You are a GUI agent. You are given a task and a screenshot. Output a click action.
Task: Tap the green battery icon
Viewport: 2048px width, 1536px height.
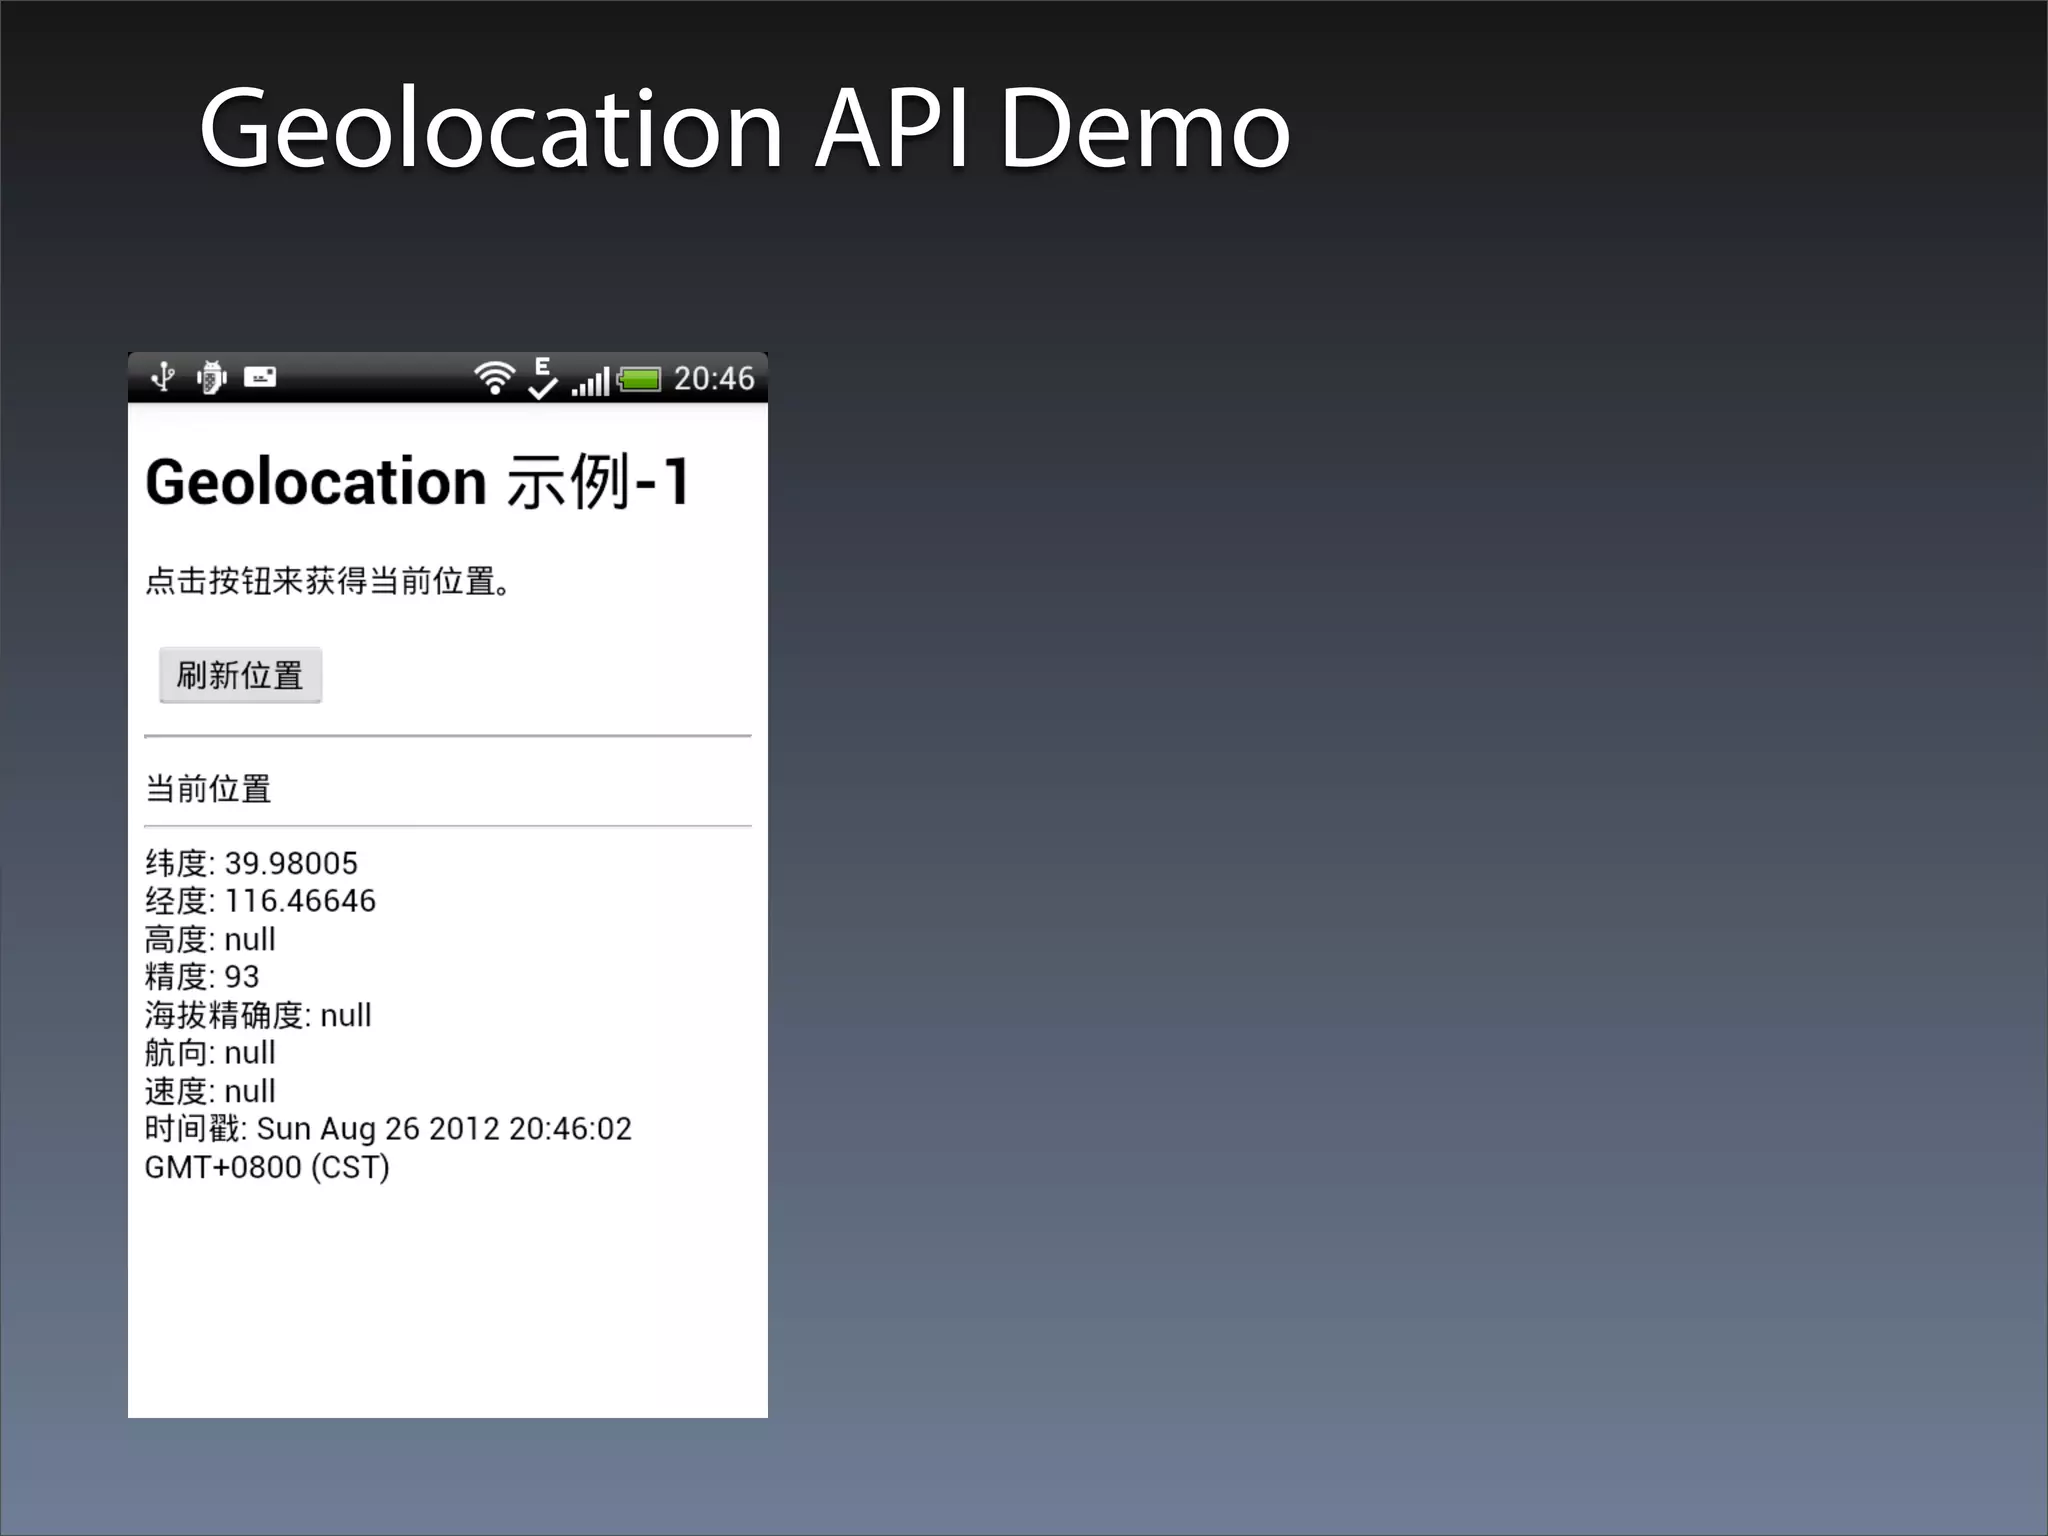(x=639, y=379)
